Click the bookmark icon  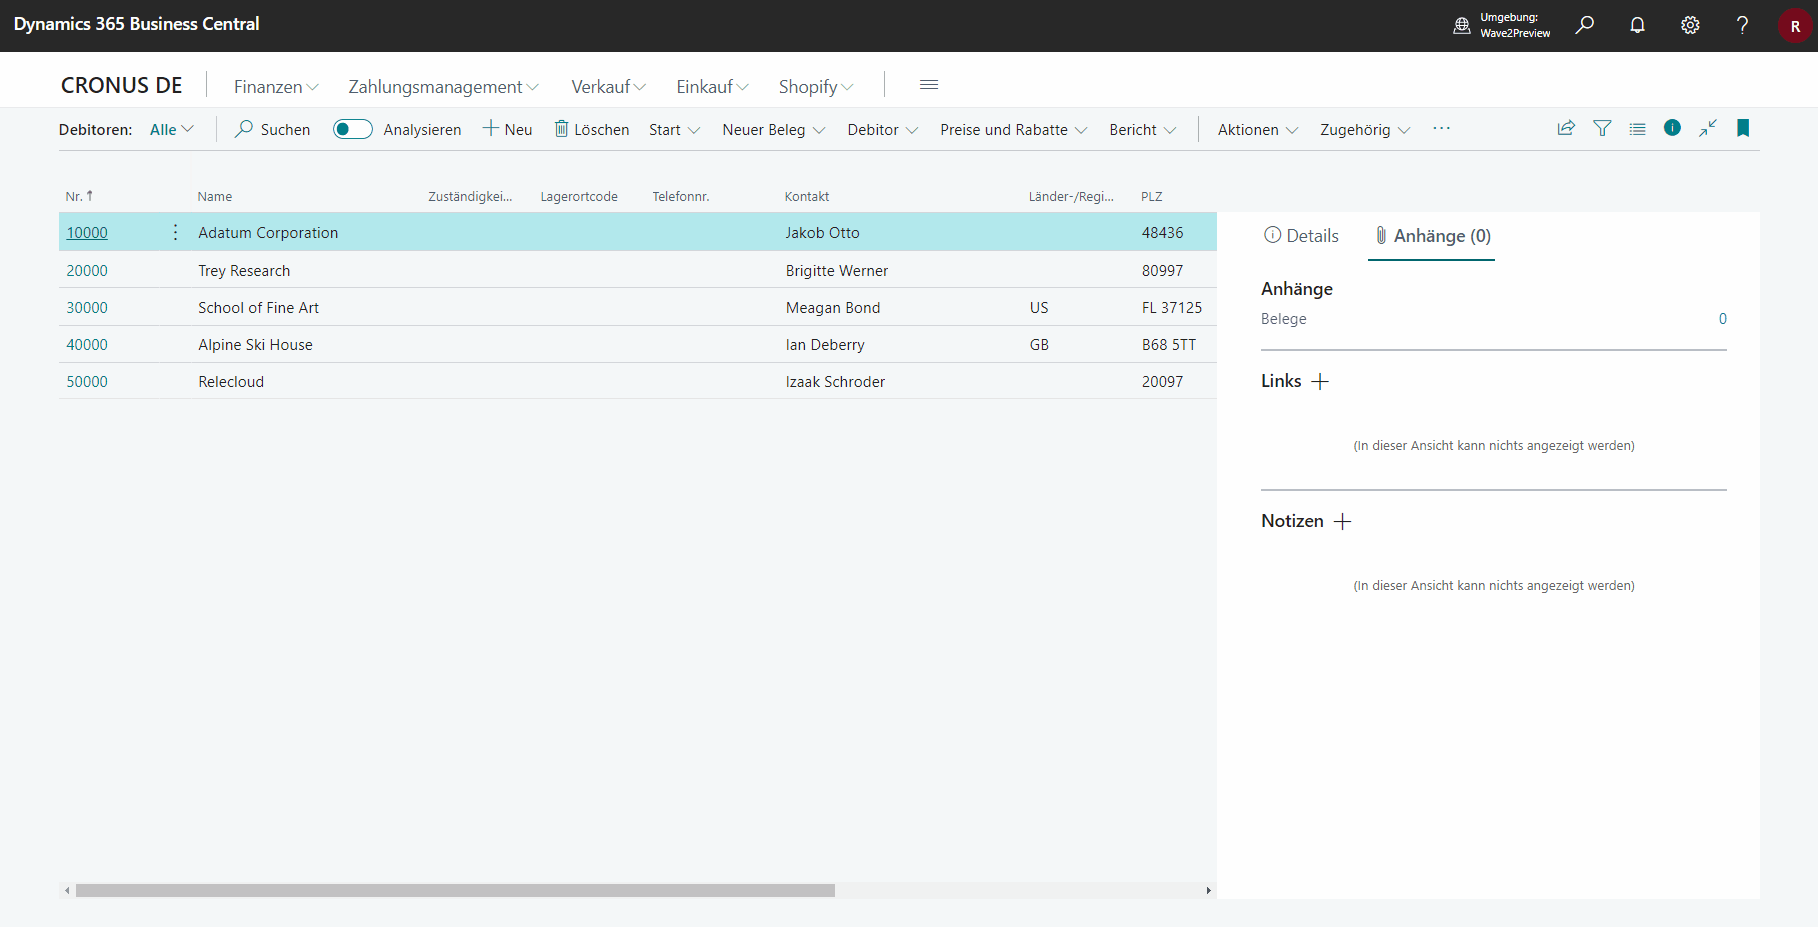coord(1743,128)
